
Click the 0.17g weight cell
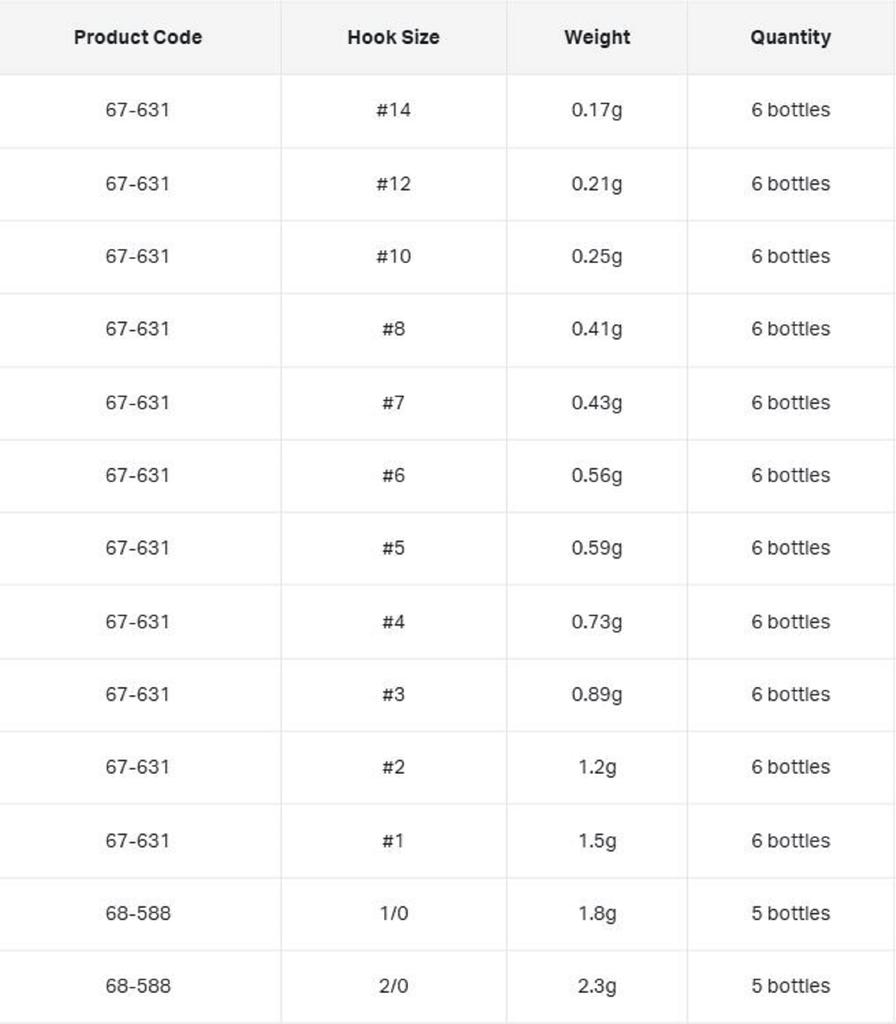pos(597,110)
